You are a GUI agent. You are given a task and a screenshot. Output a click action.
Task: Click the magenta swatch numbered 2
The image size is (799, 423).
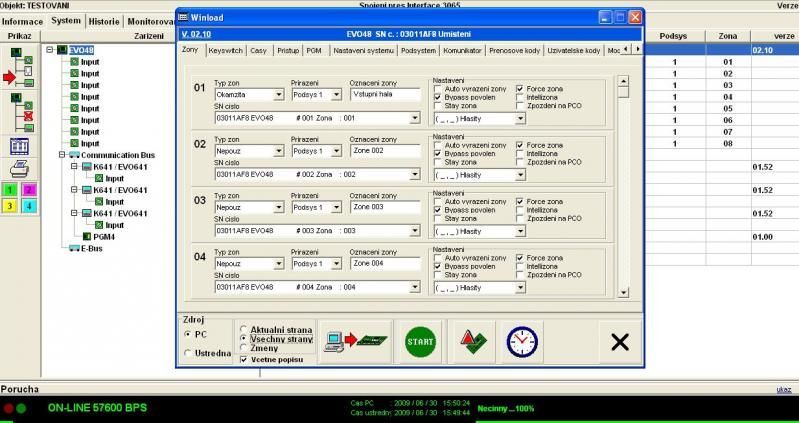[x=29, y=188]
